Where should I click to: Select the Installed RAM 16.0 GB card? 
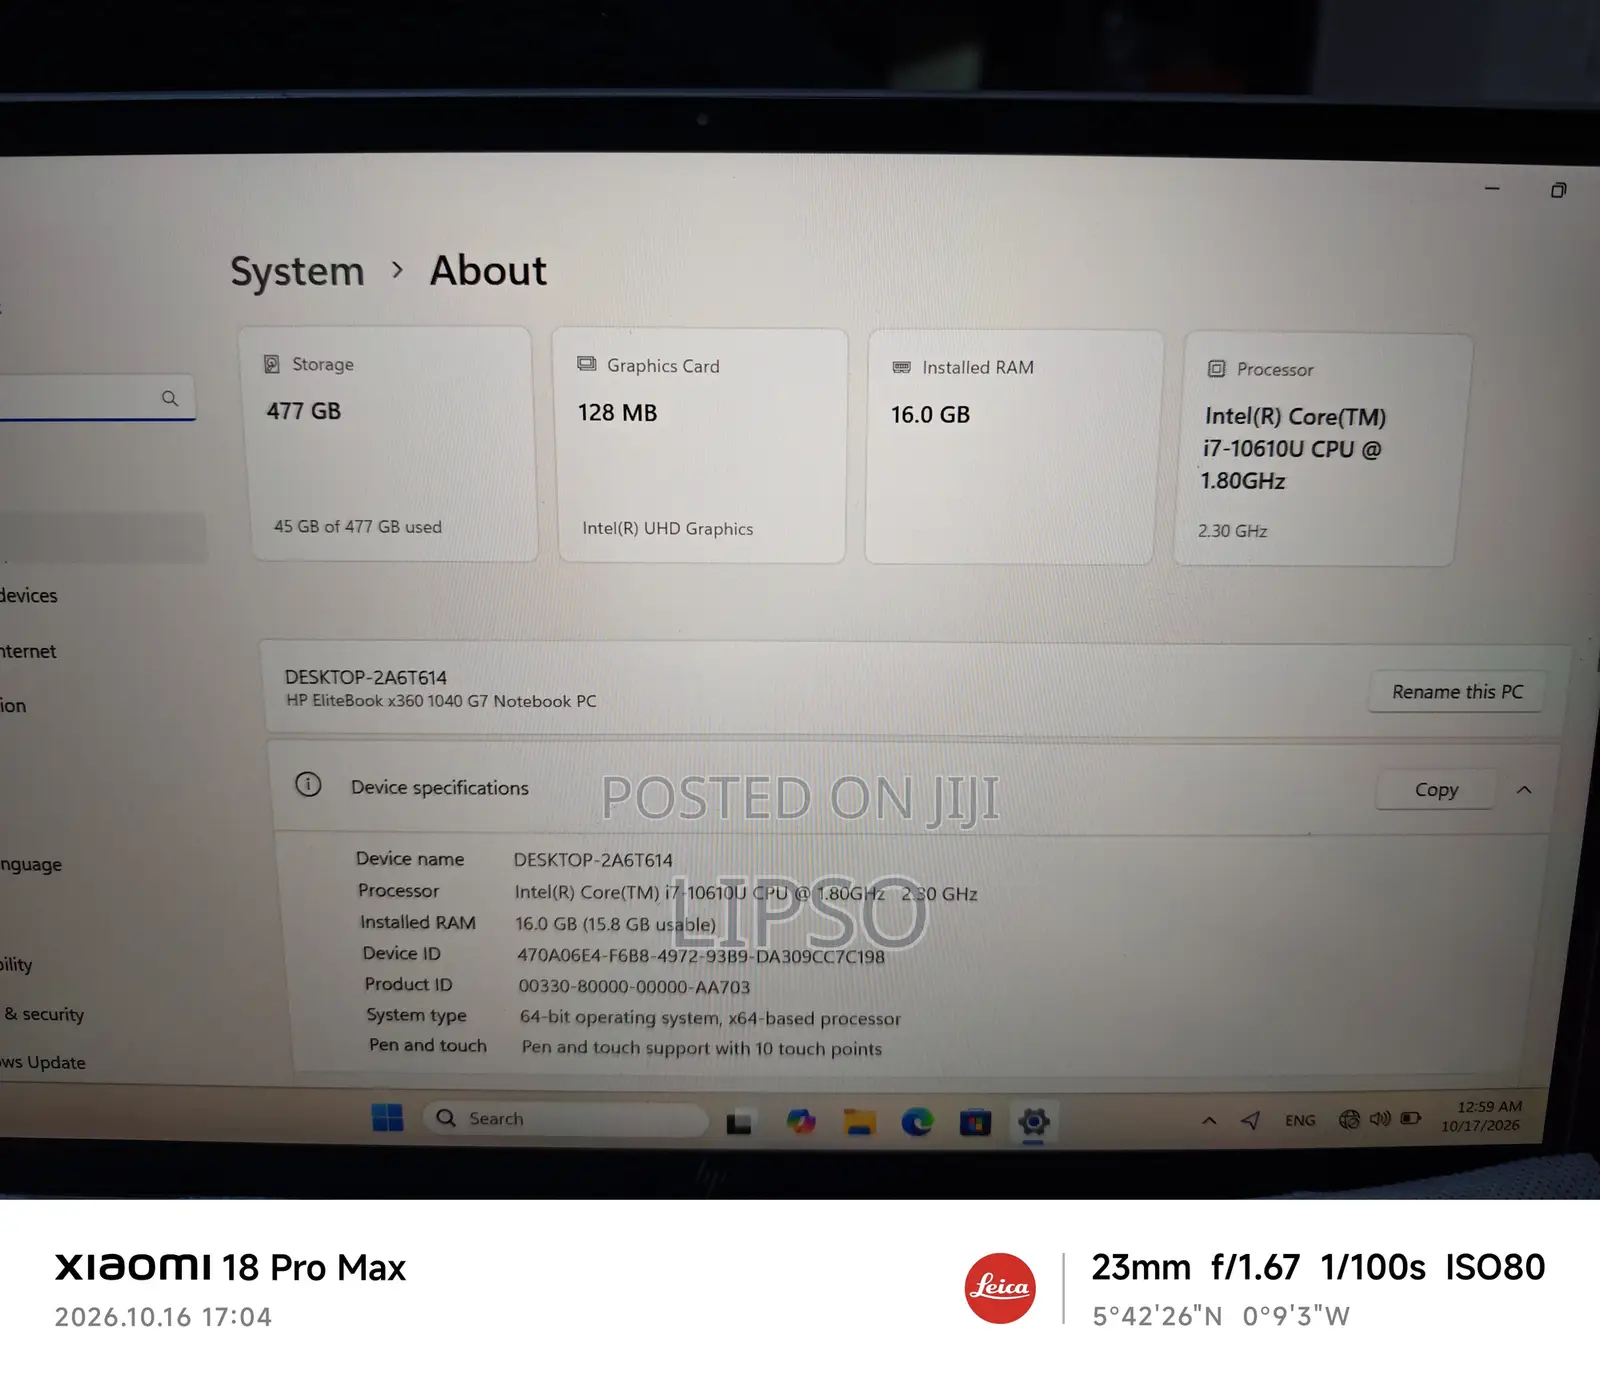pos(1012,447)
